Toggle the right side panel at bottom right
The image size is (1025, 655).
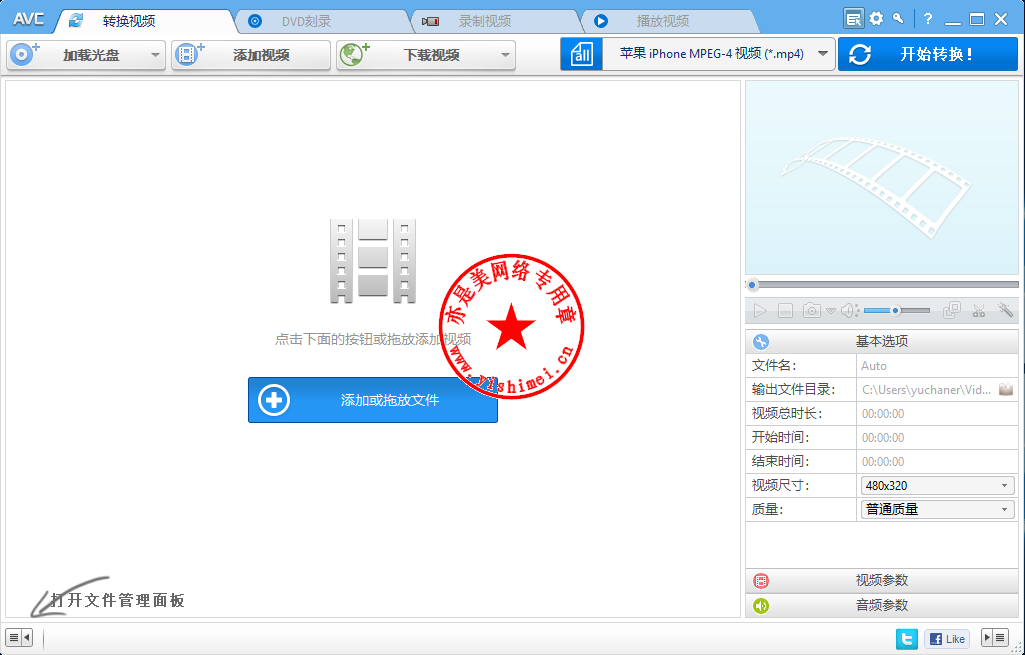pos(994,637)
